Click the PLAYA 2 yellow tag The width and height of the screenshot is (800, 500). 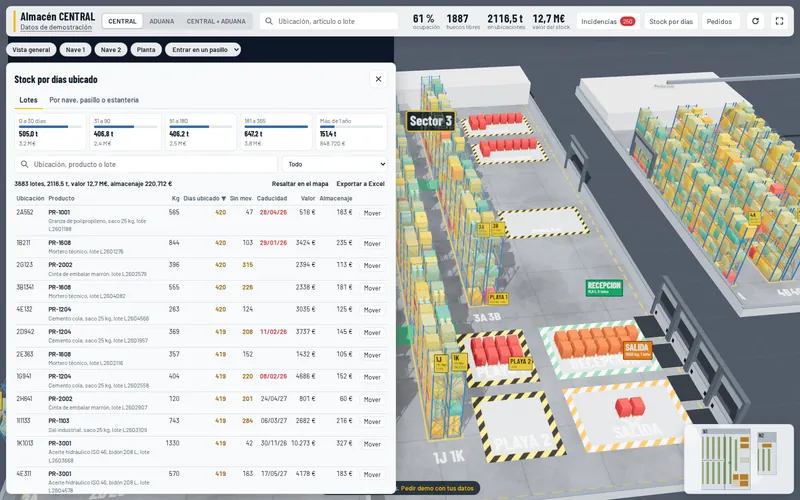[x=520, y=362]
